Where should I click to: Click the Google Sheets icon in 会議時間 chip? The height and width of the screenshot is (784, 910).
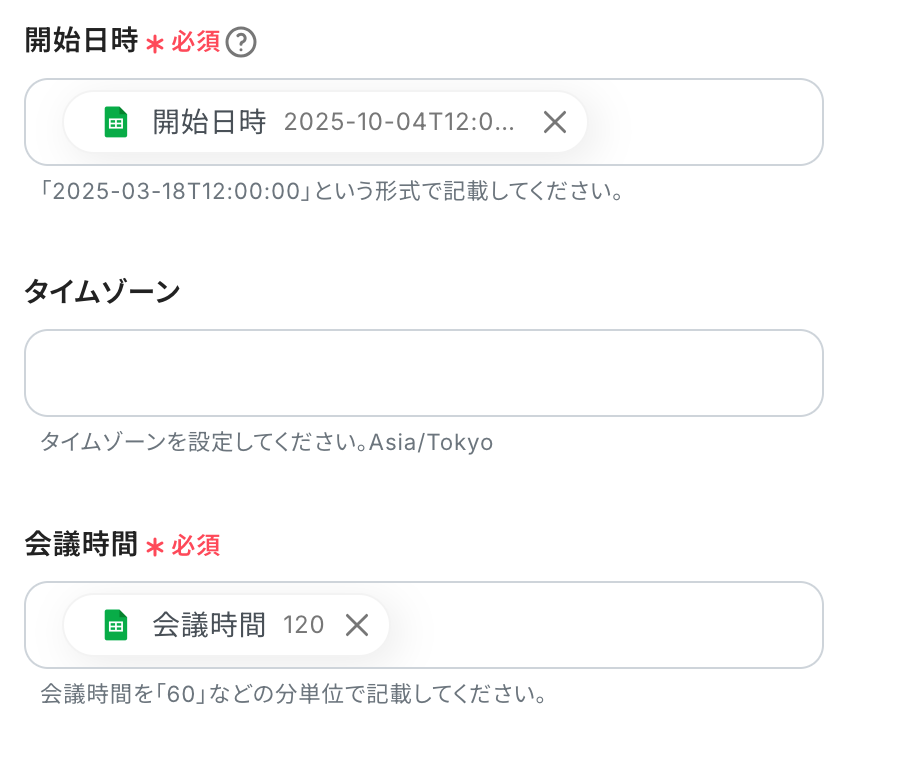click(116, 625)
